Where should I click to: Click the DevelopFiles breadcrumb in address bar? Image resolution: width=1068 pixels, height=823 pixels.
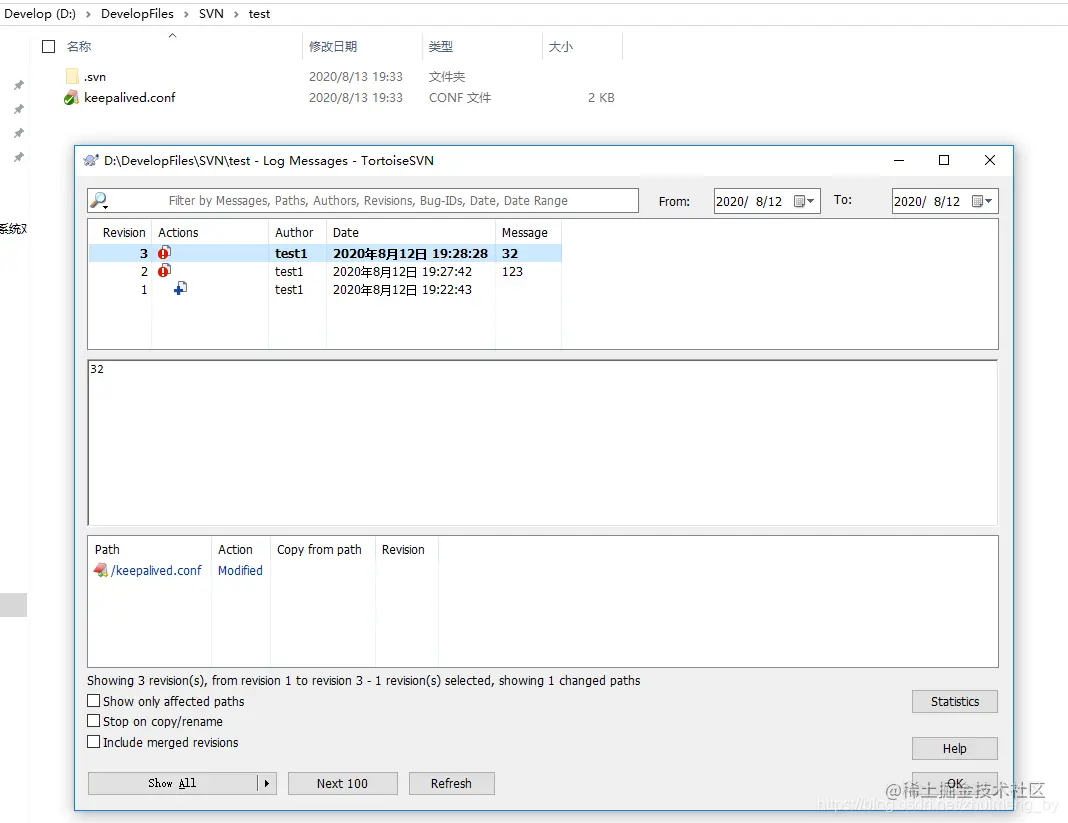click(x=137, y=14)
